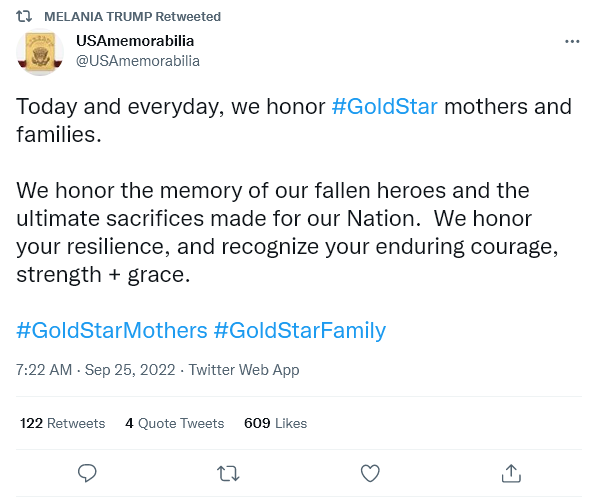Like the tweet with the heart icon
Image resolution: width=598 pixels, height=497 pixels.
(370, 473)
